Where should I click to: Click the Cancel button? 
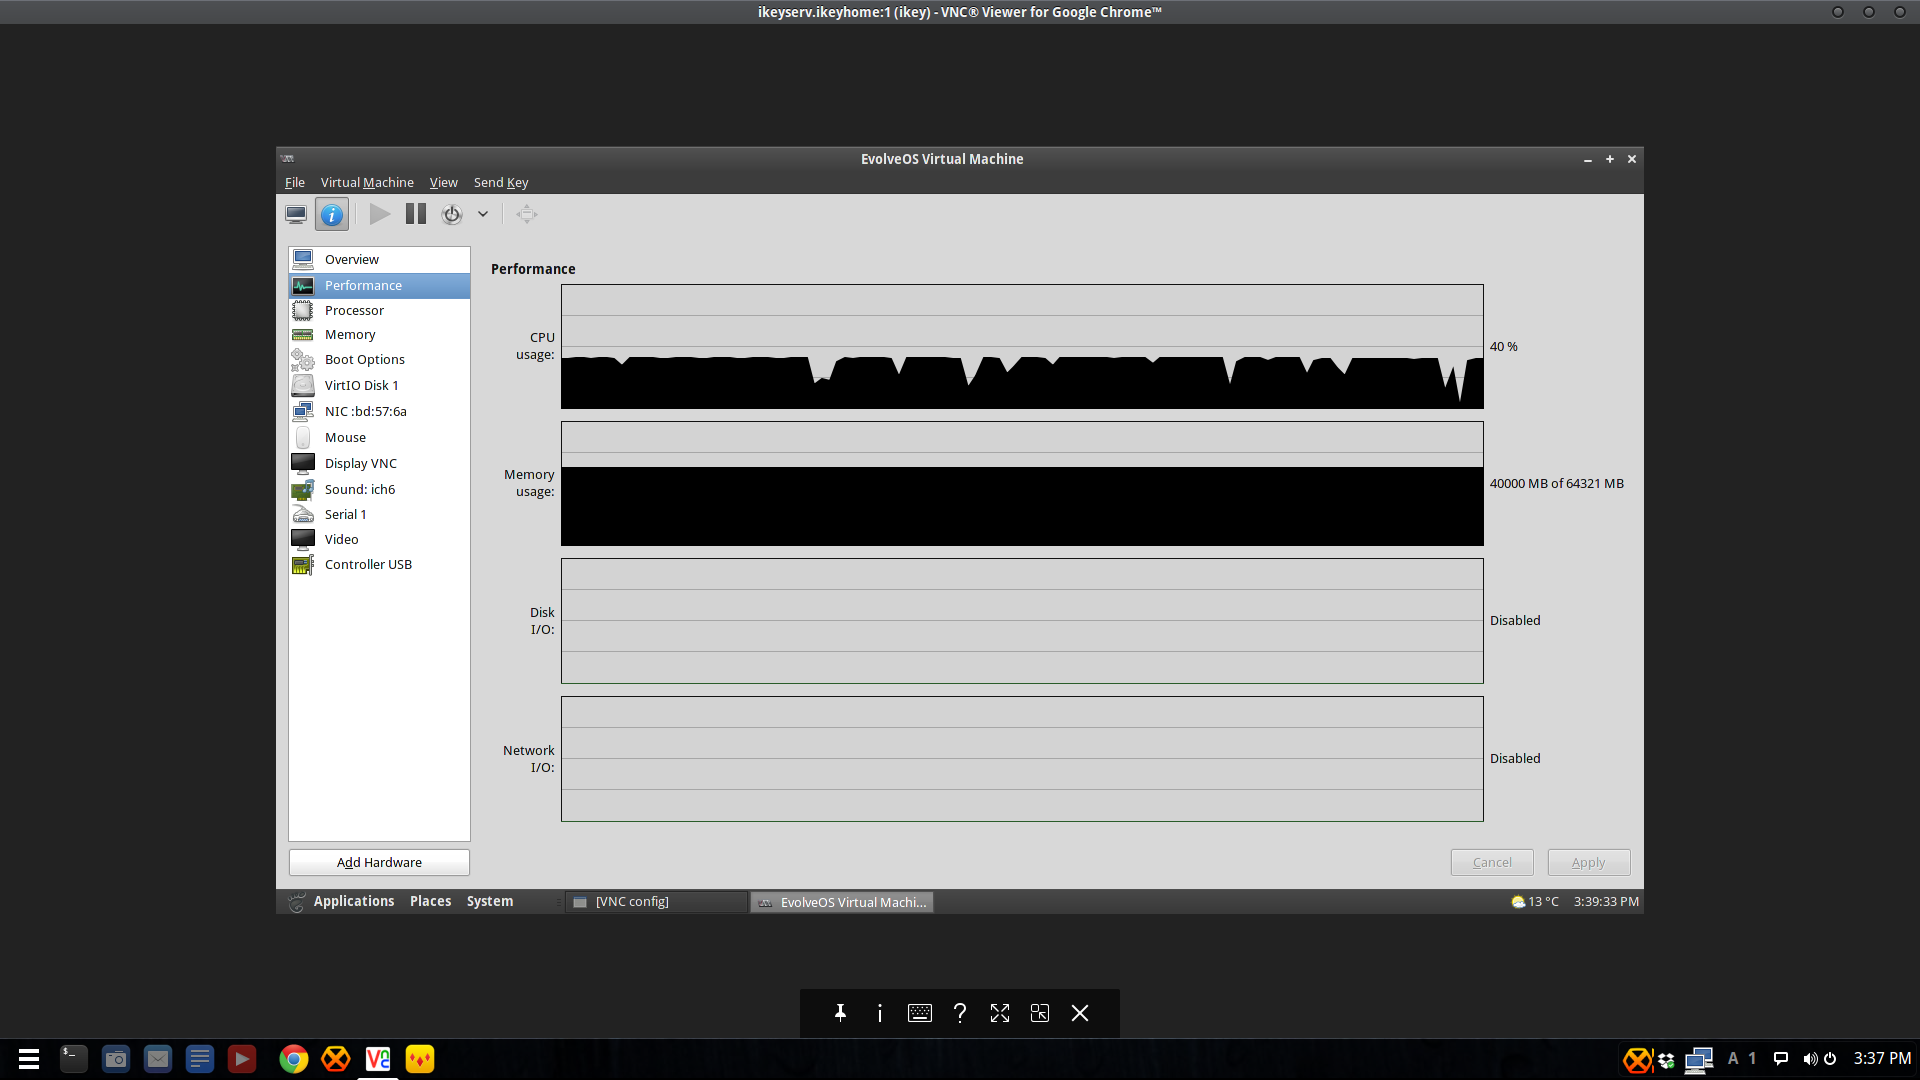click(x=1492, y=862)
